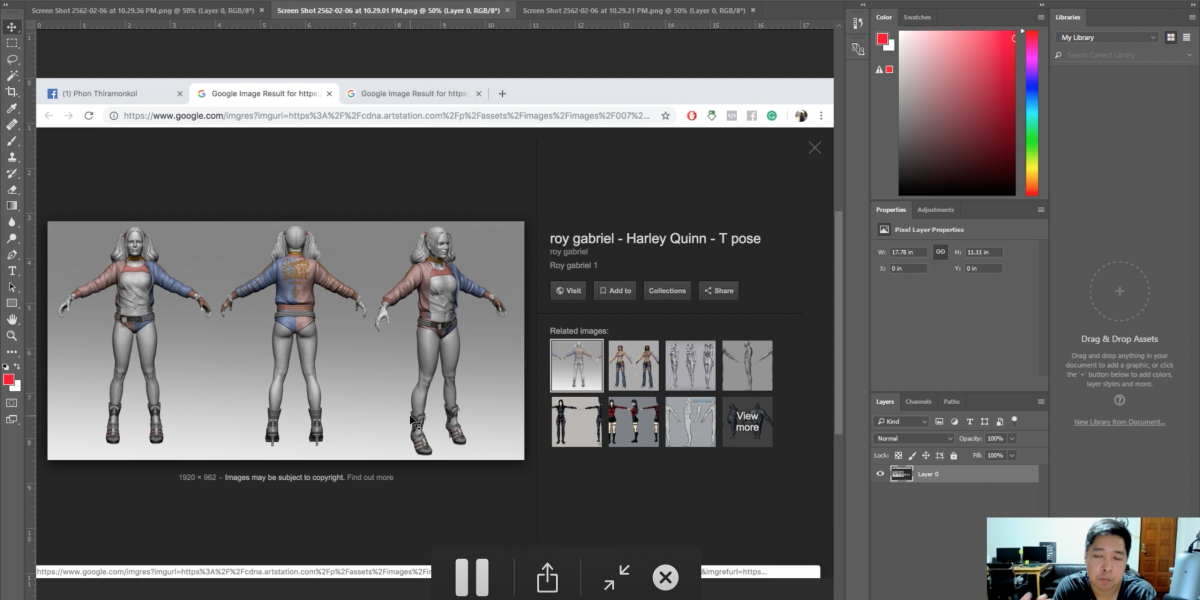The height and width of the screenshot is (600, 1200).
Task: Select the Dodge tool
Action: coord(12,238)
